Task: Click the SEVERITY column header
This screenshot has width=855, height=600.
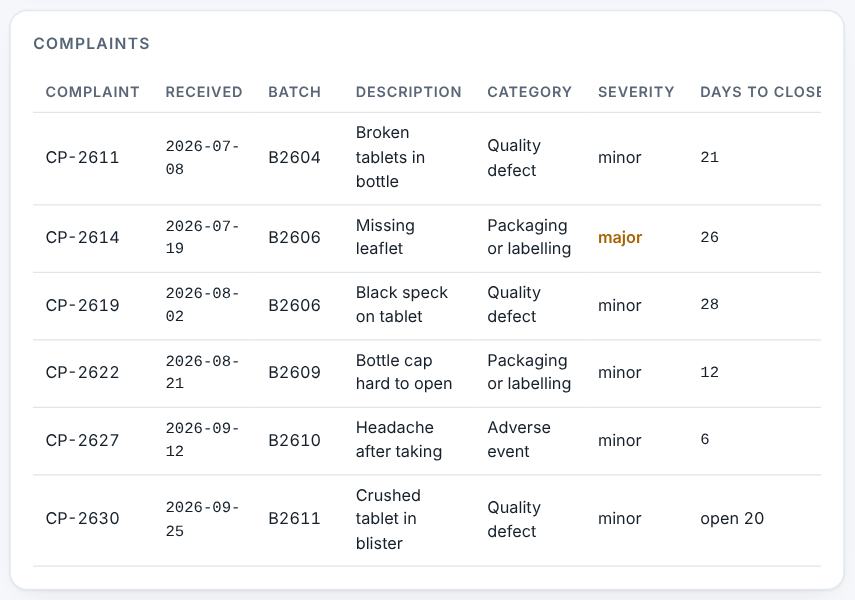Action: coord(636,92)
